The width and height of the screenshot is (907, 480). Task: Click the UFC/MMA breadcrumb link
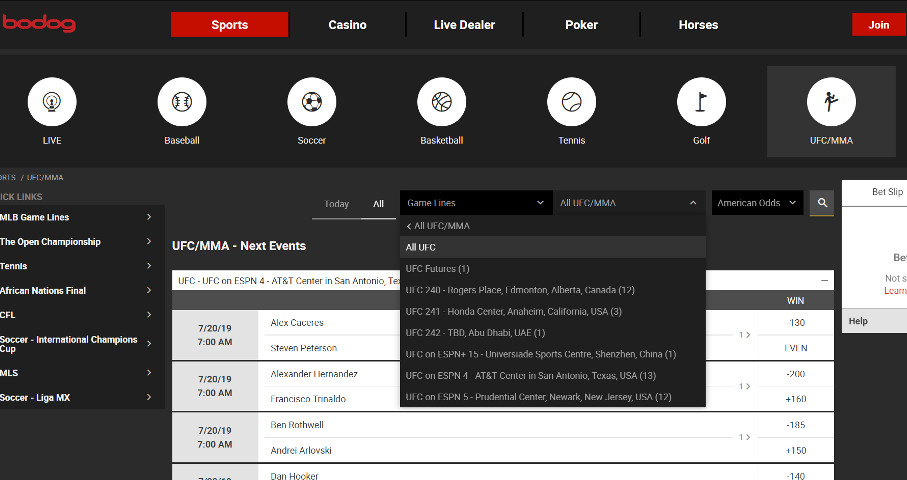45,178
